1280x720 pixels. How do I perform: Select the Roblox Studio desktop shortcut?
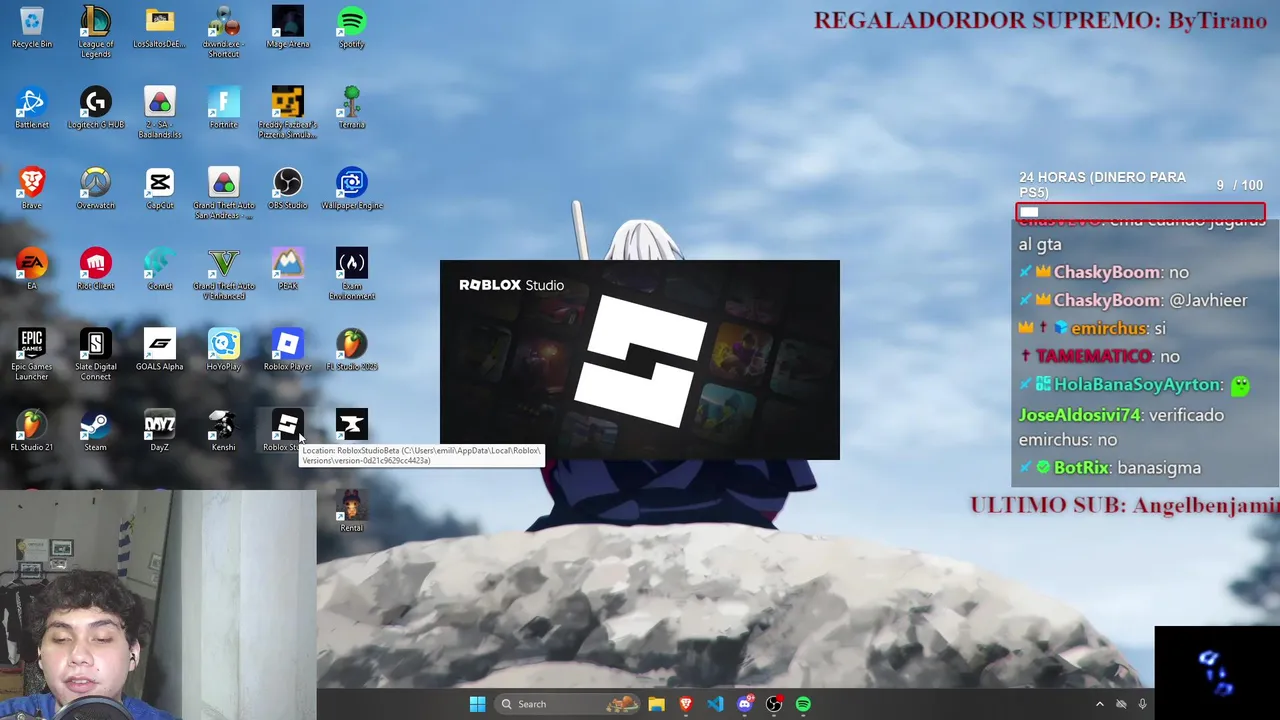pos(287,431)
